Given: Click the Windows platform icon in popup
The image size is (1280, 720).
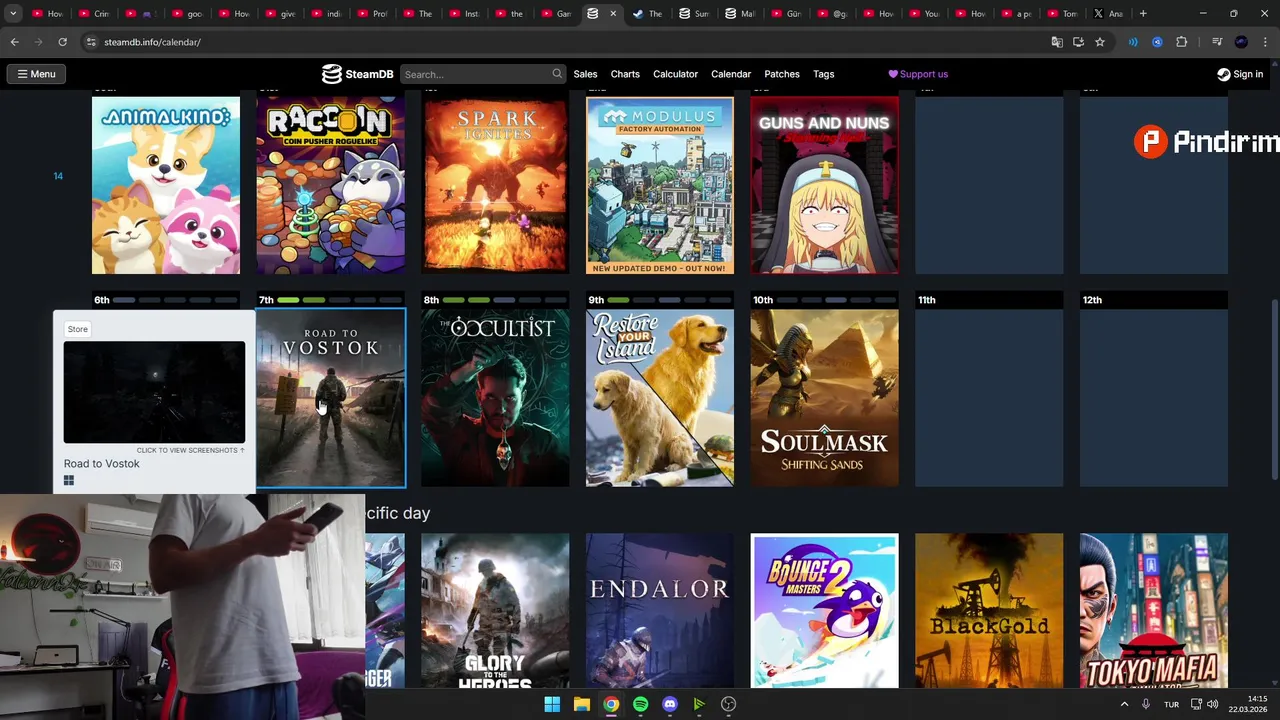Looking at the screenshot, I should 69,481.
